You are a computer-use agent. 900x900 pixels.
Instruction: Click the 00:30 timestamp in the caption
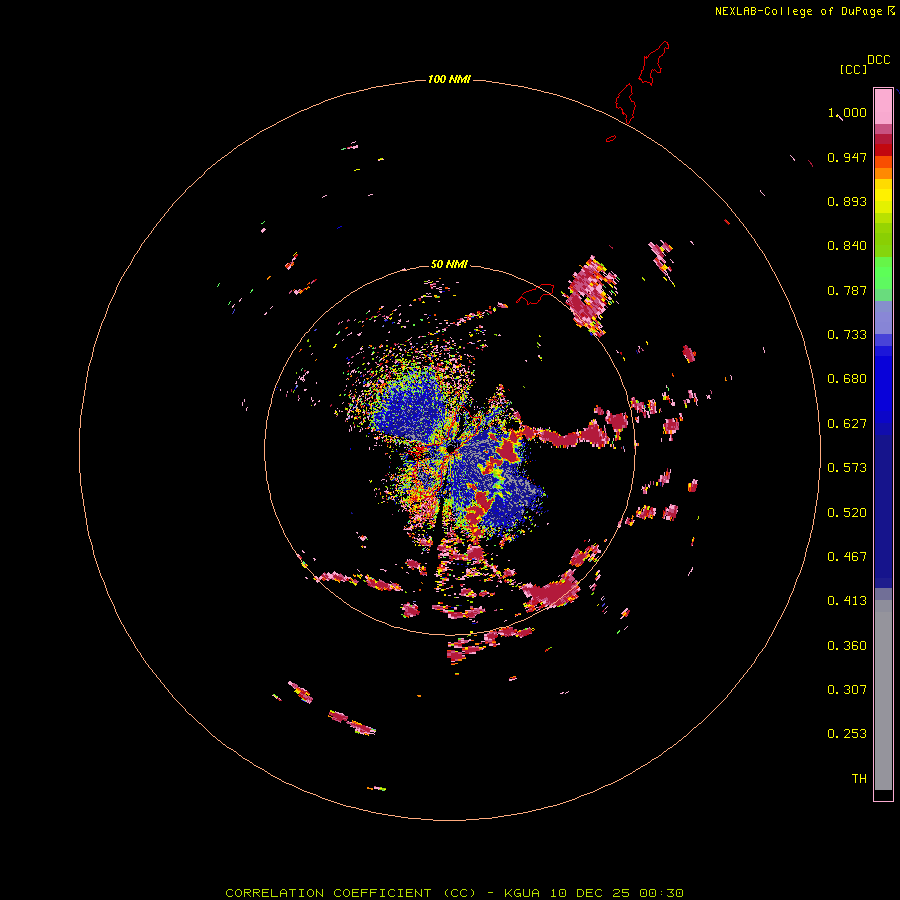click(661, 893)
